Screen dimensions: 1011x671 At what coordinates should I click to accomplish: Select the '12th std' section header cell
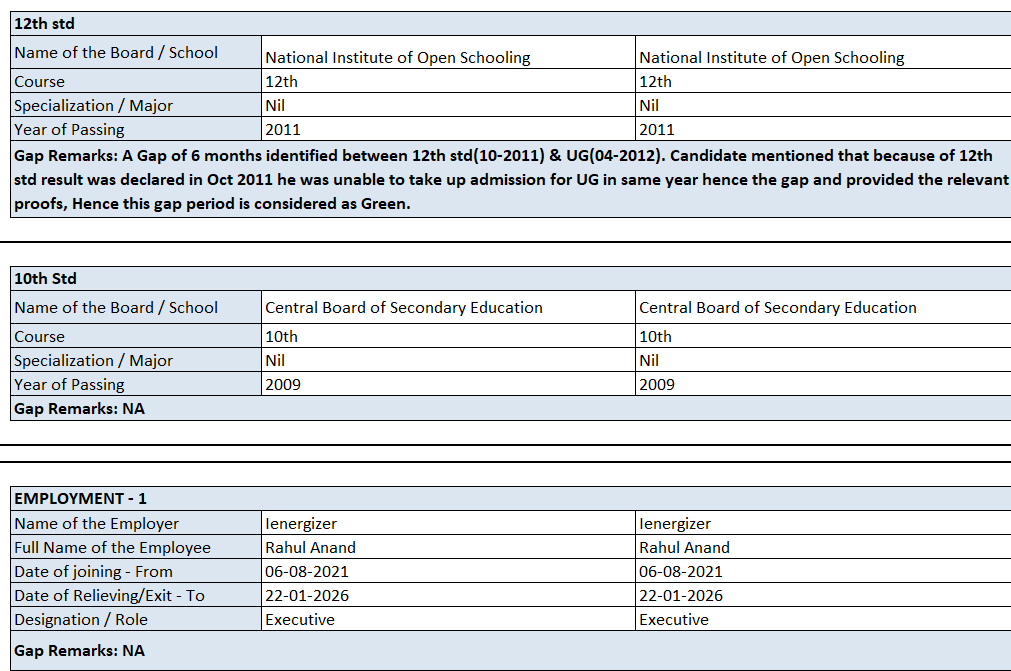coord(44,23)
